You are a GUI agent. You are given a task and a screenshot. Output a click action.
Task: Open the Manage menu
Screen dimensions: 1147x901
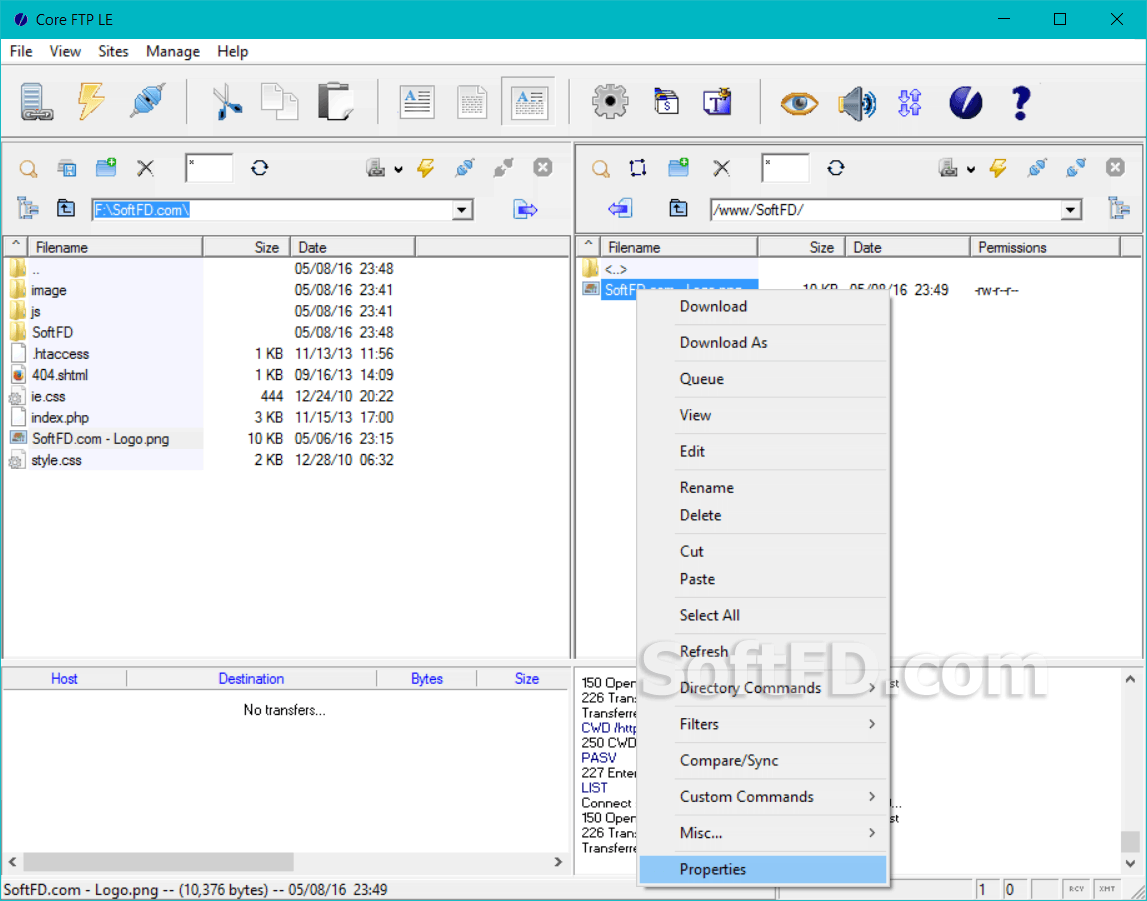173,51
